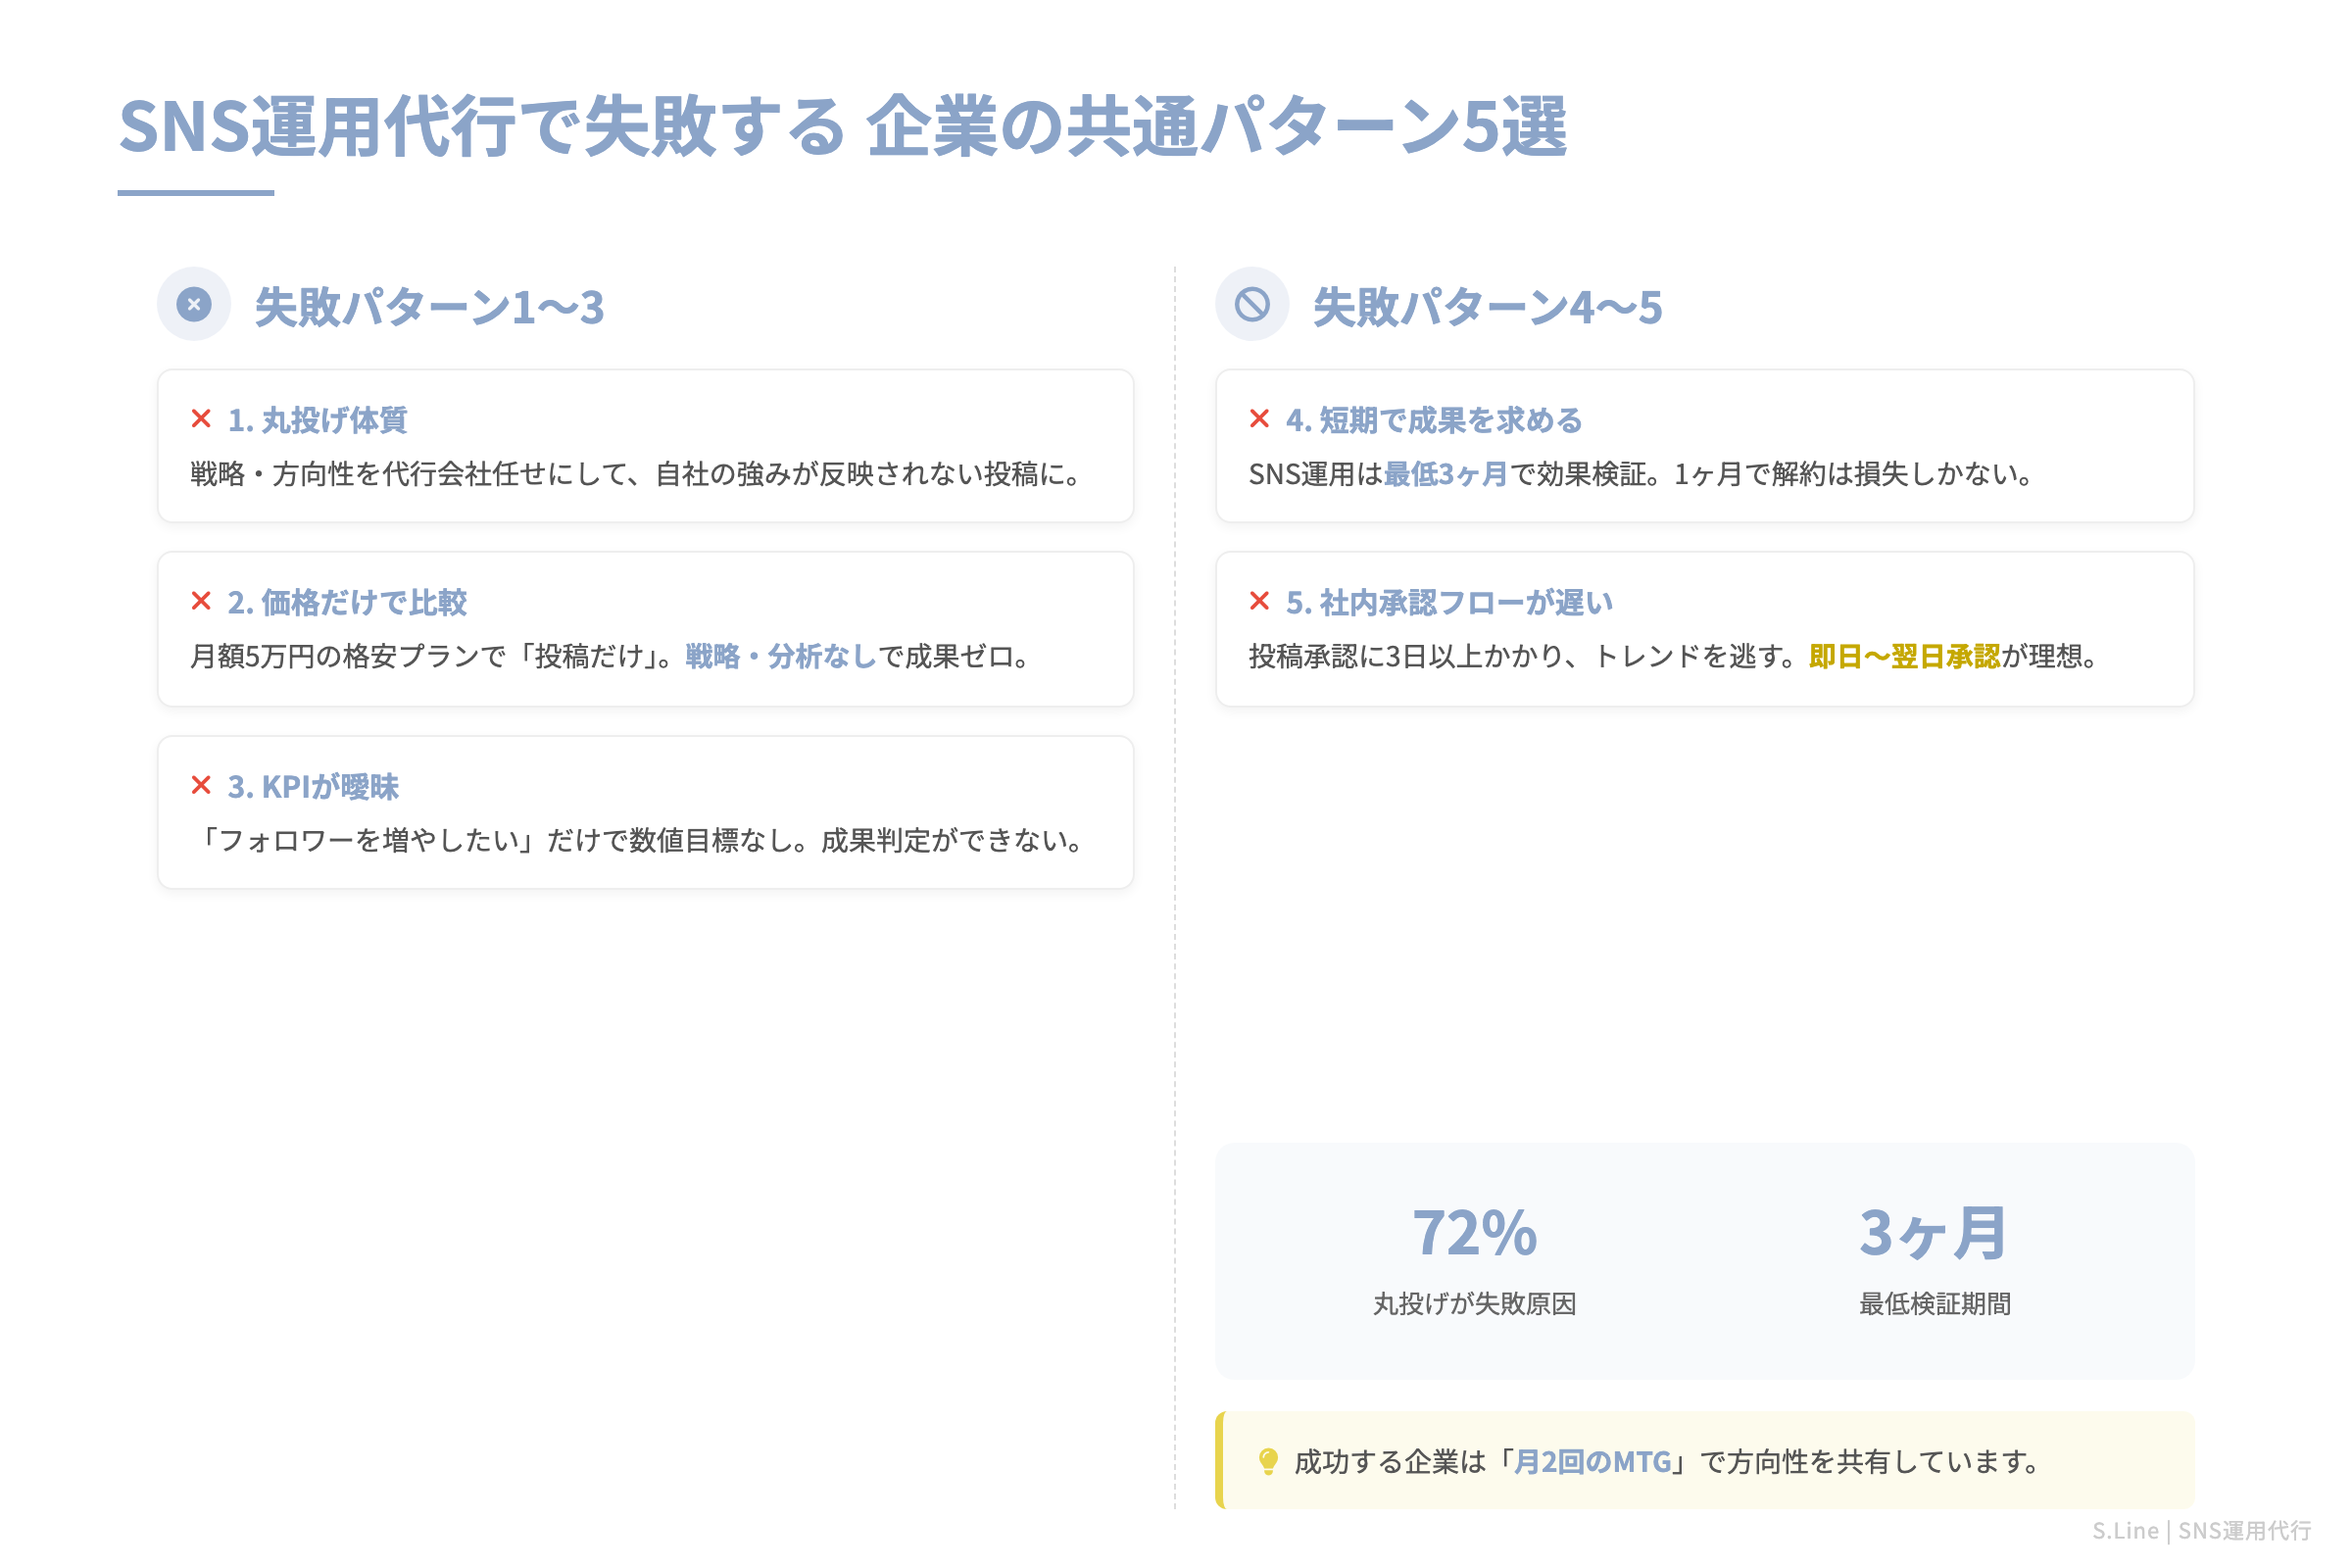Select the red × icon before 丸投げ体質
The width and height of the screenshot is (2352, 1568).
[x=200, y=419]
